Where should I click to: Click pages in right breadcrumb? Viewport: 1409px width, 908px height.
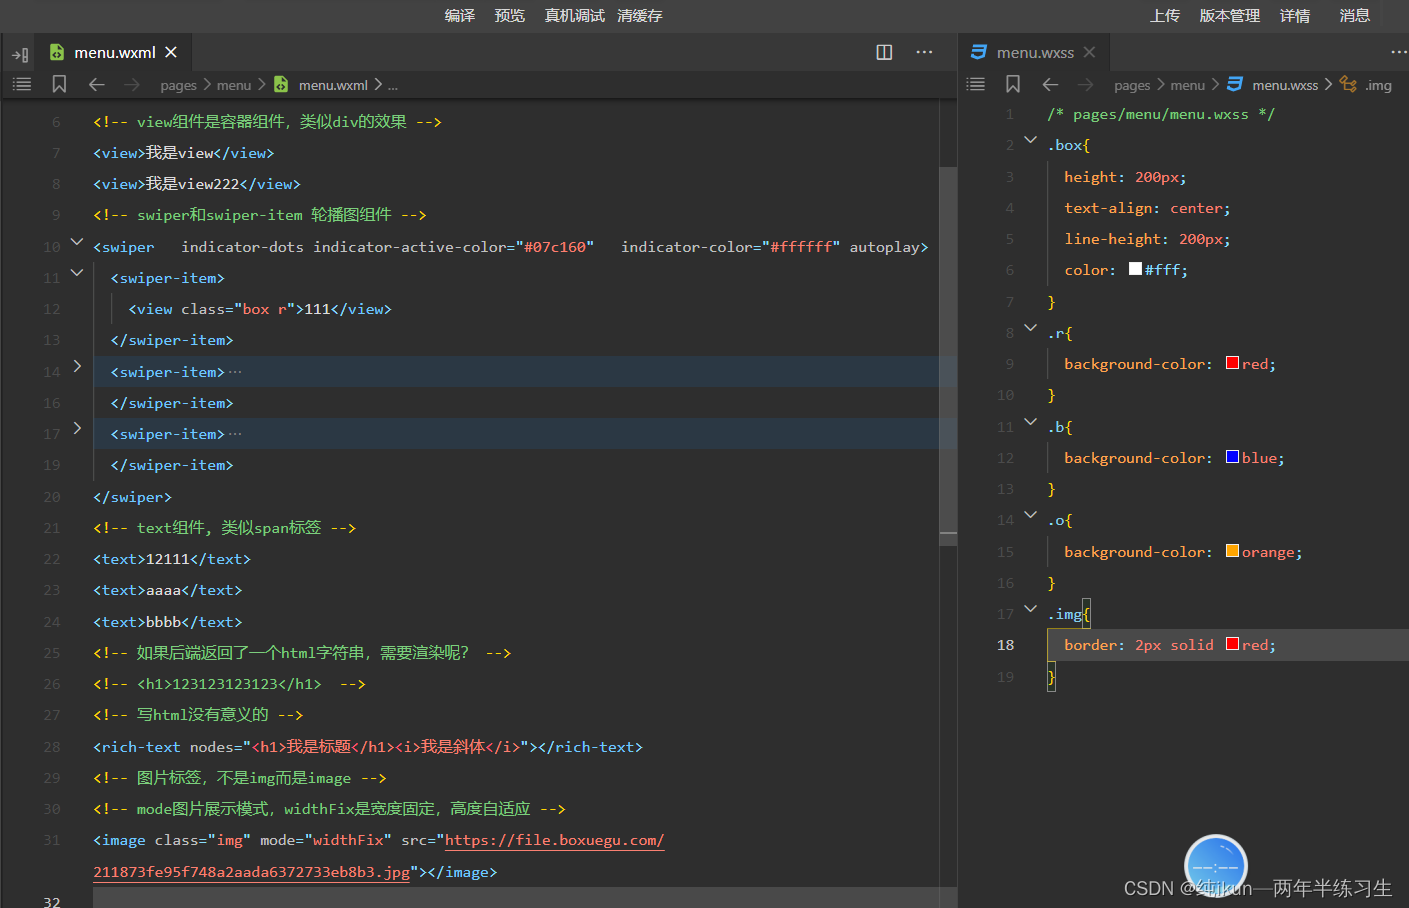[1132, 86]
